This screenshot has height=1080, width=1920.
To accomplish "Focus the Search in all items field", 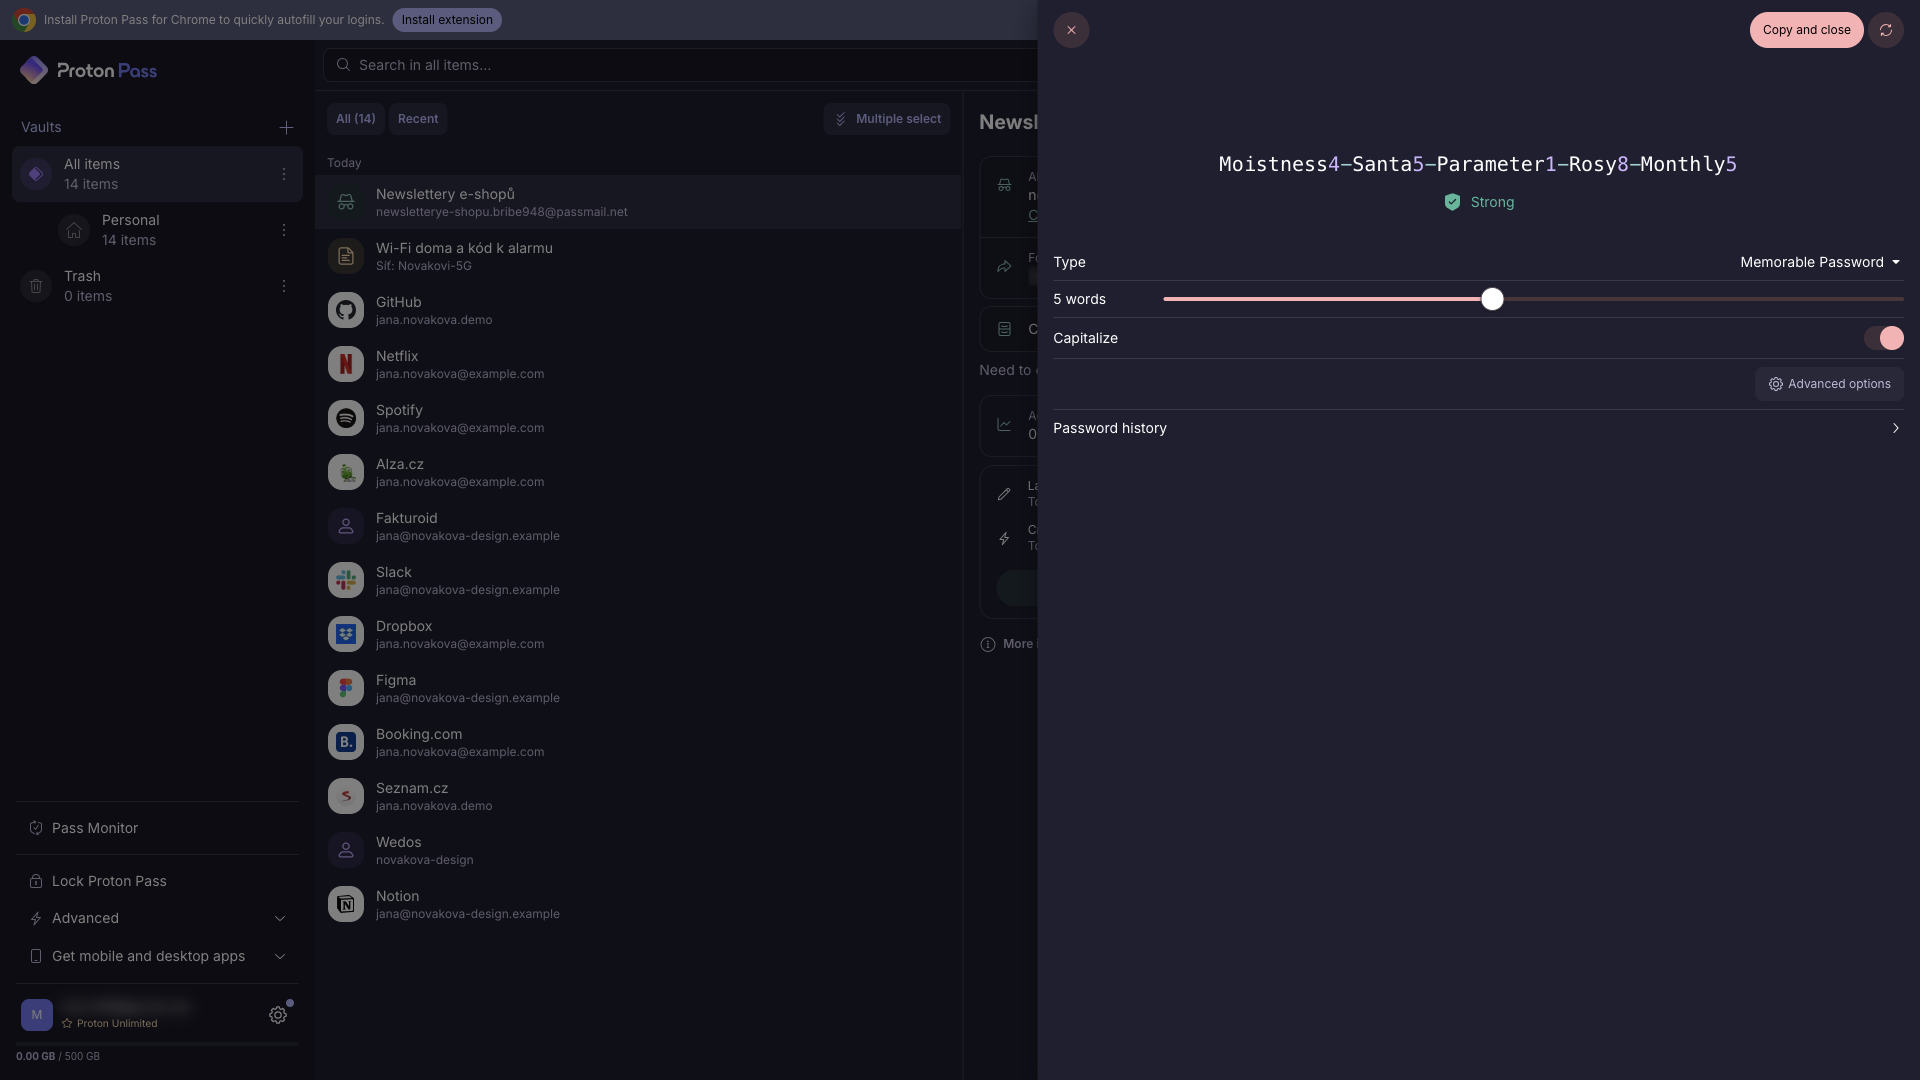I will (x=680, y=65).
